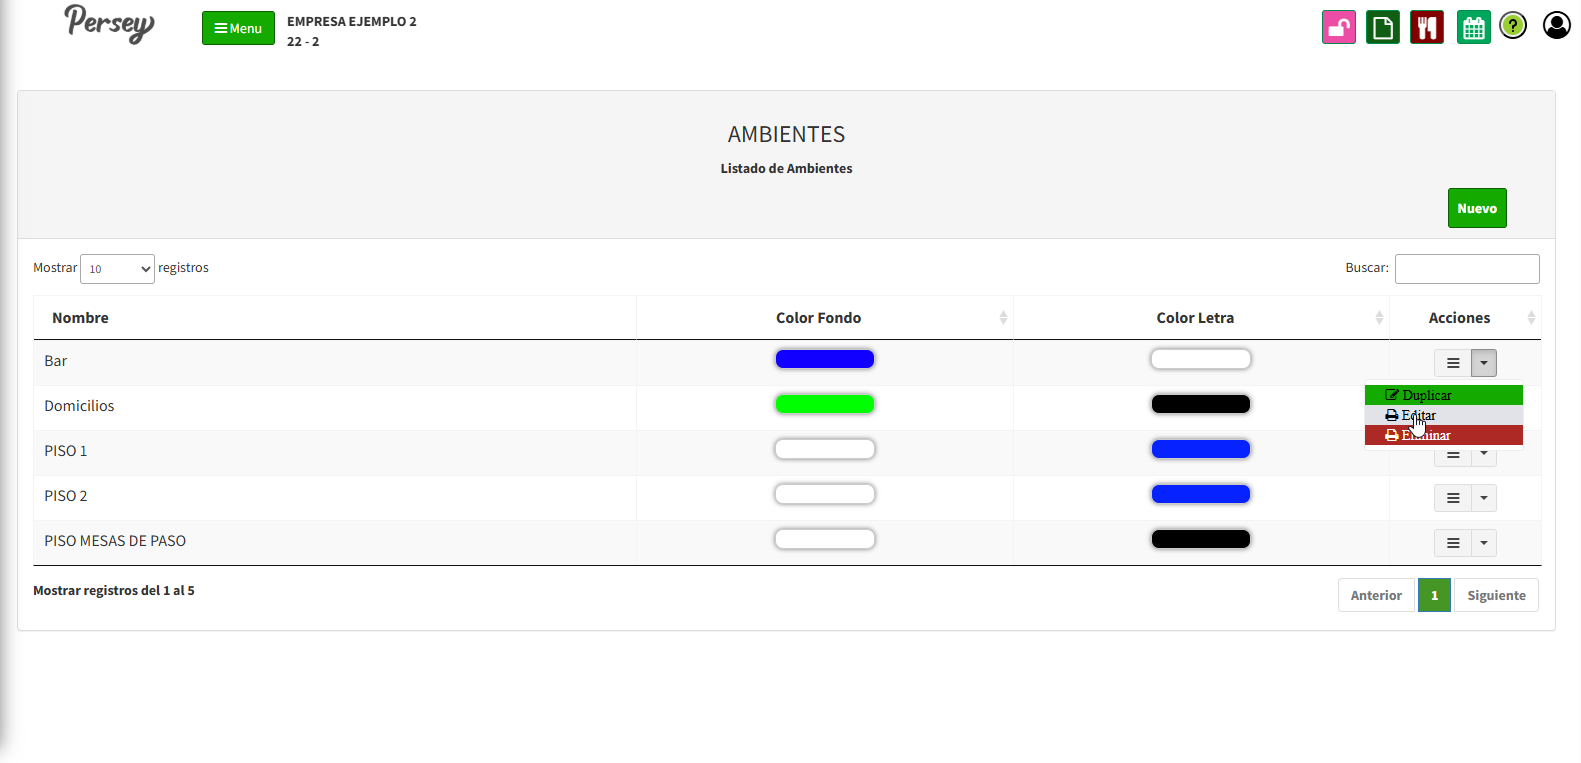
Task: Select Editar in the actions menu
Action: point(1443,415)
